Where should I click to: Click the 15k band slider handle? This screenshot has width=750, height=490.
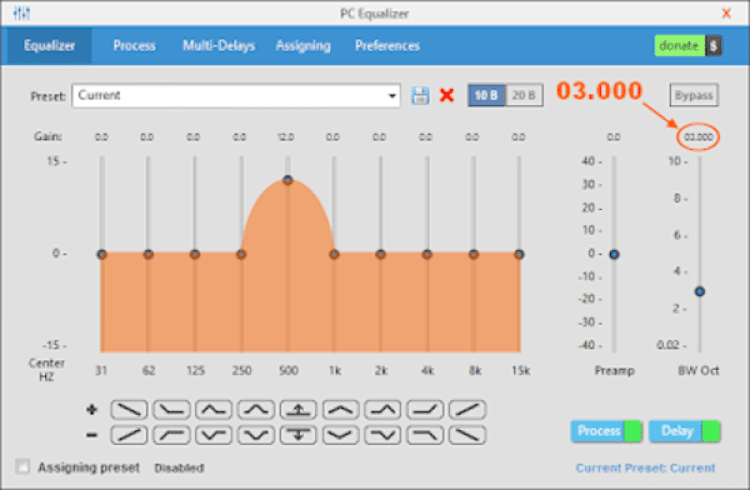[x=519, y=254]
